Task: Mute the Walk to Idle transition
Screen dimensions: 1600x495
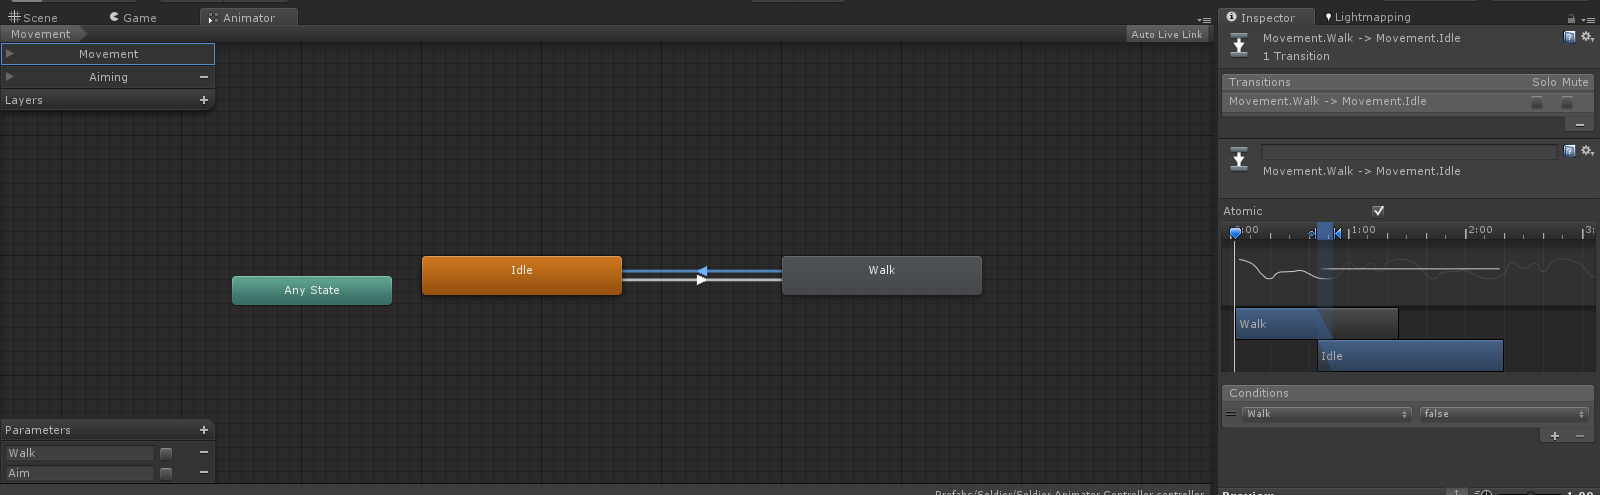Action: (x=1567, y=102)
